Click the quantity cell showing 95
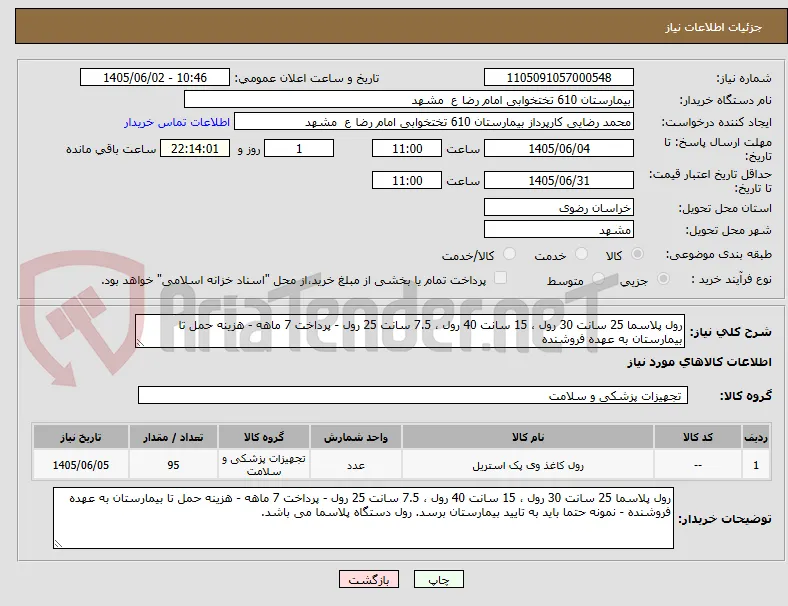 tap(173, 465)
